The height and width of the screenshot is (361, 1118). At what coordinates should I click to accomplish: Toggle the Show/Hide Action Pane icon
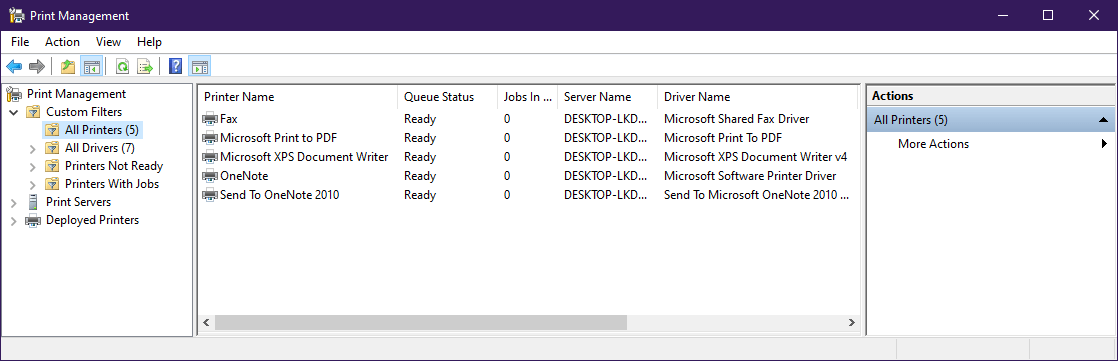pyautogui.click(x=199, y=66)
